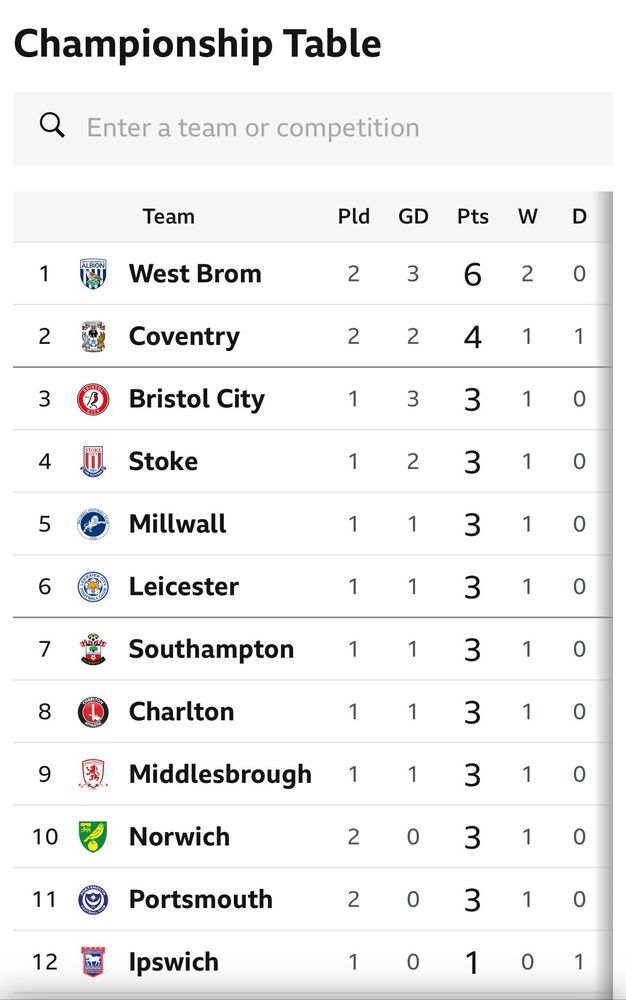Click the Millwall club badge
626x1000 pixels.
pos(93,524)
